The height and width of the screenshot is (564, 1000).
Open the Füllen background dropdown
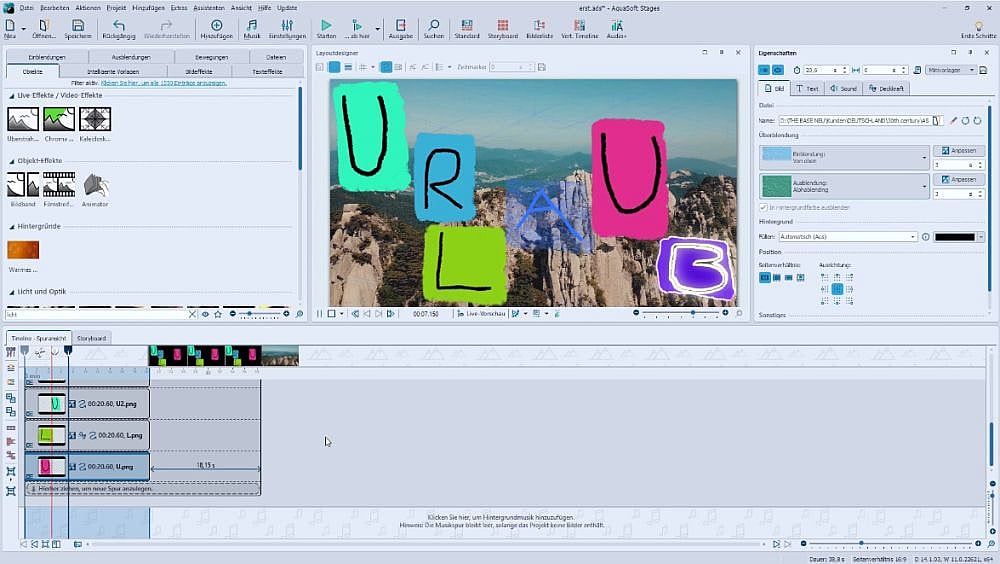click(x=913, y=237)
